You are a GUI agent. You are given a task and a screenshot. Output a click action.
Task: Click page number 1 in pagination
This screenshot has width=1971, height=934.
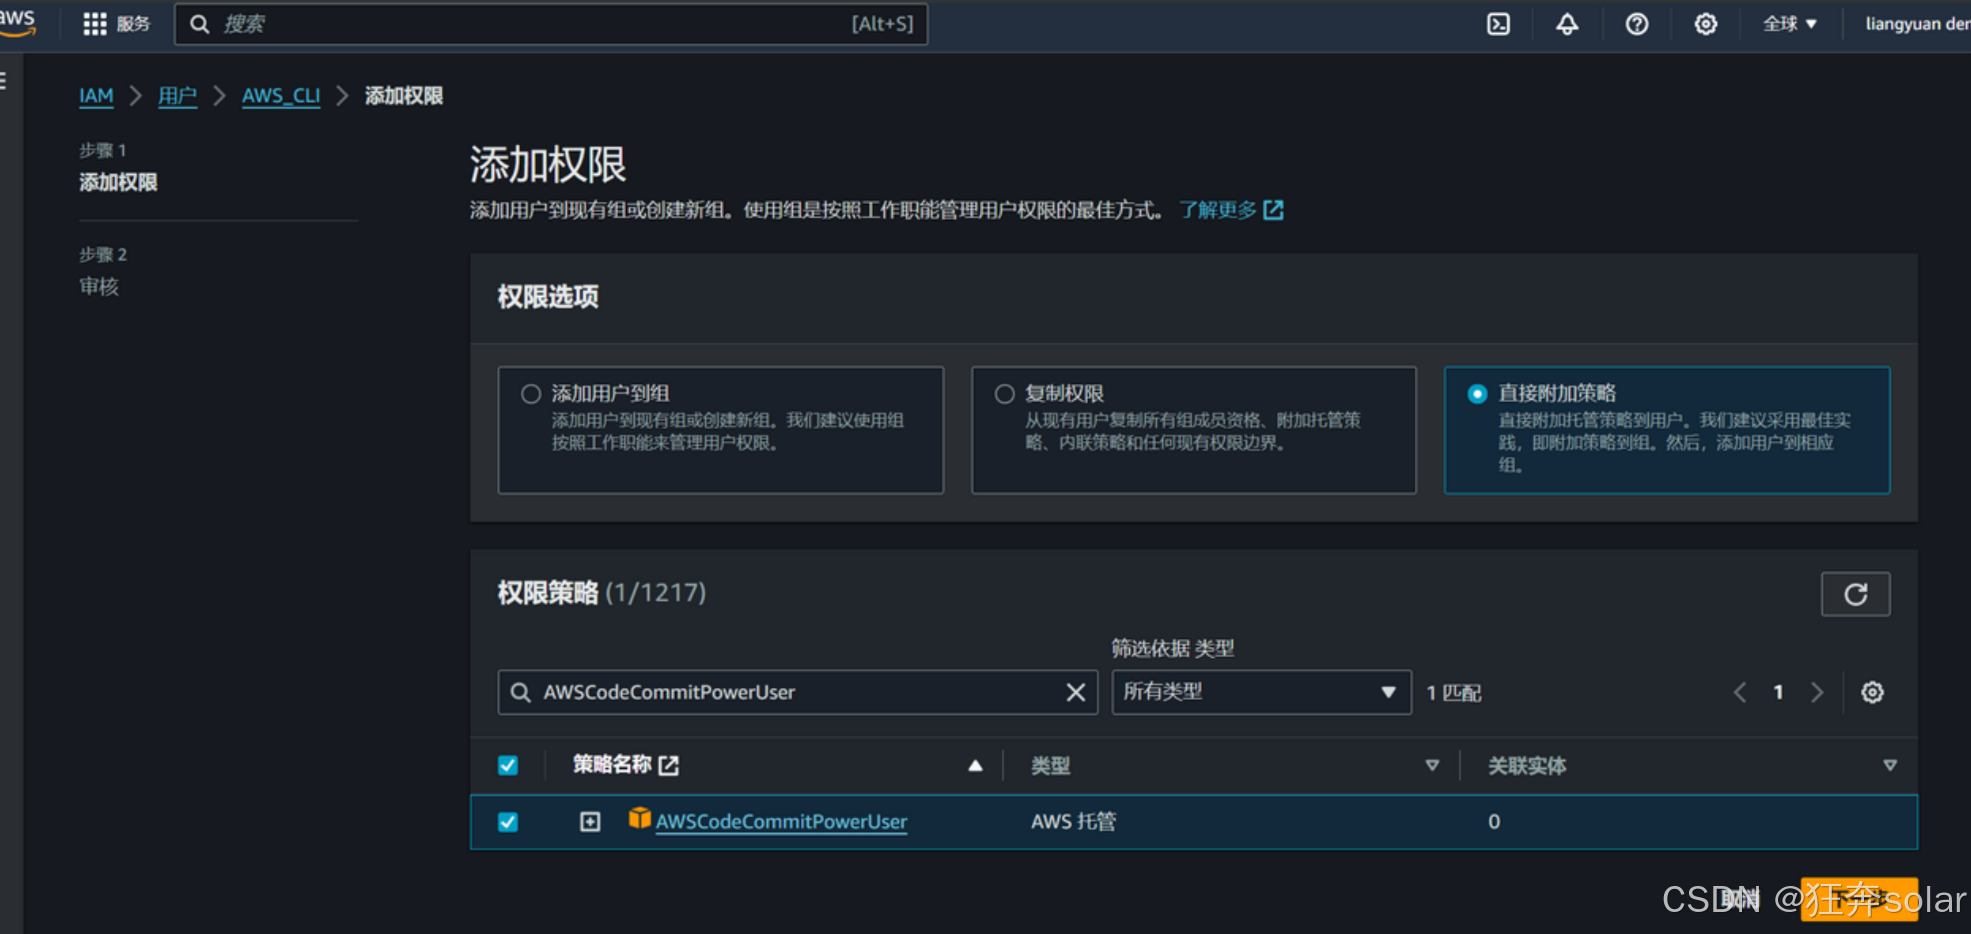(1778, 692)
